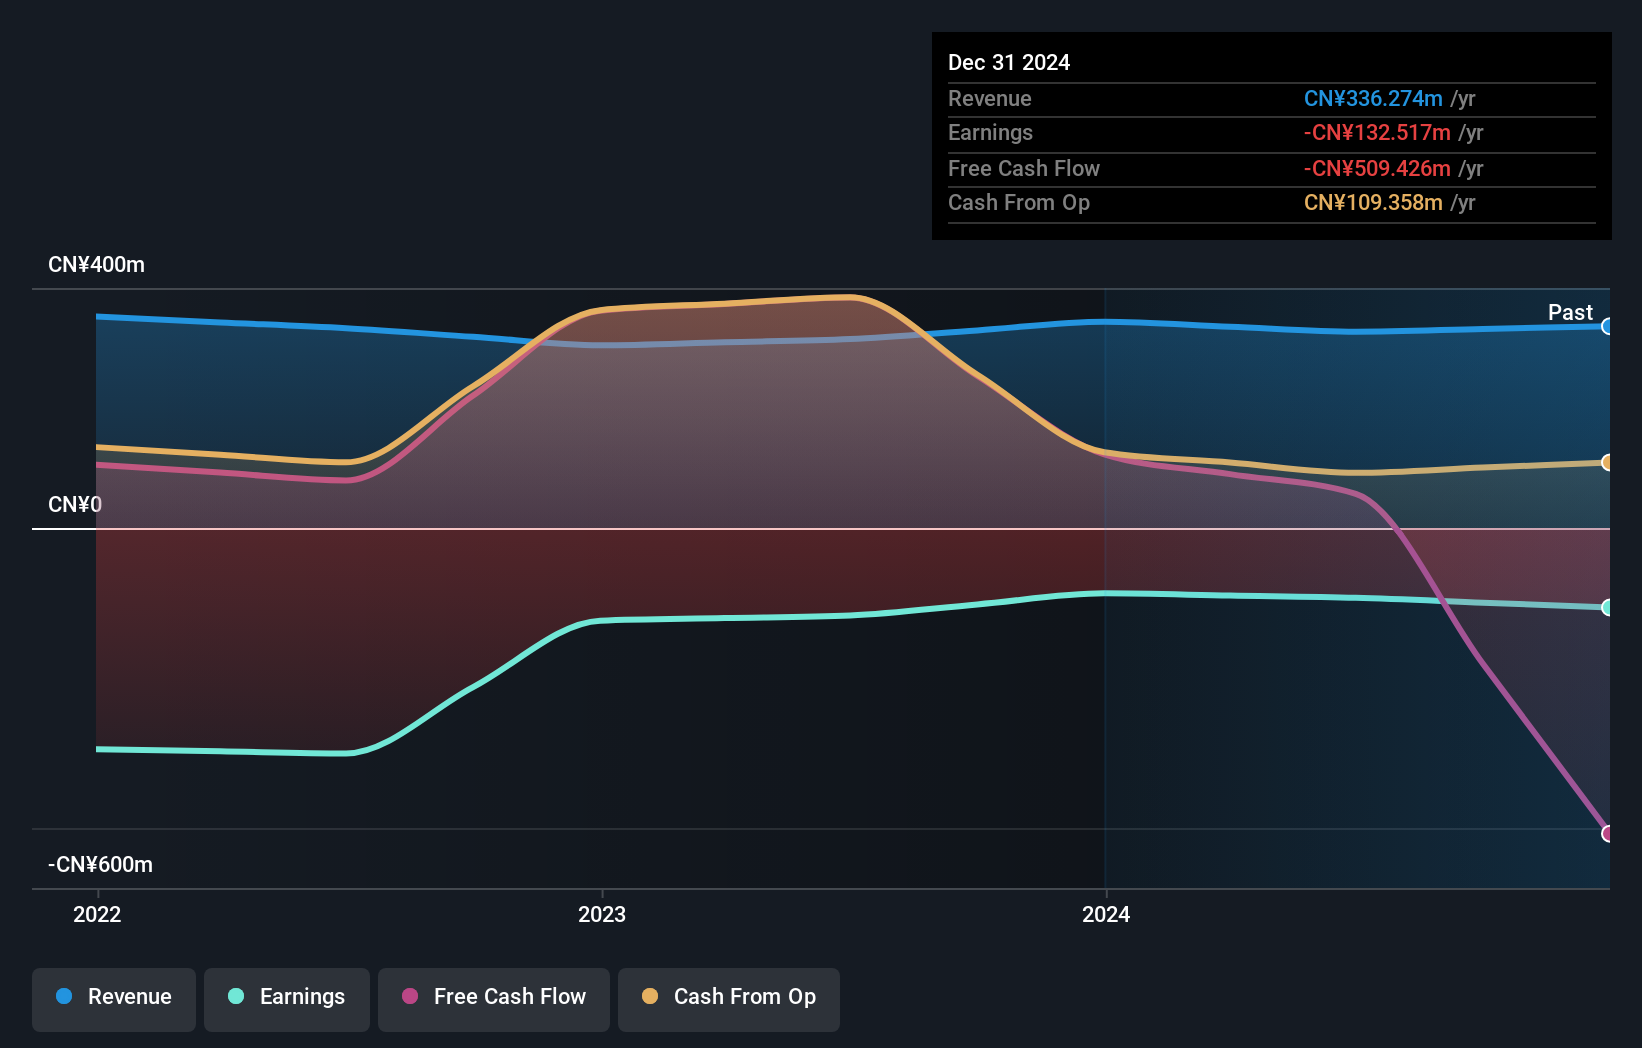Click the CN¥0 y-axis label
Viewport: 1642px width, 1048px height.
point(75,504)
